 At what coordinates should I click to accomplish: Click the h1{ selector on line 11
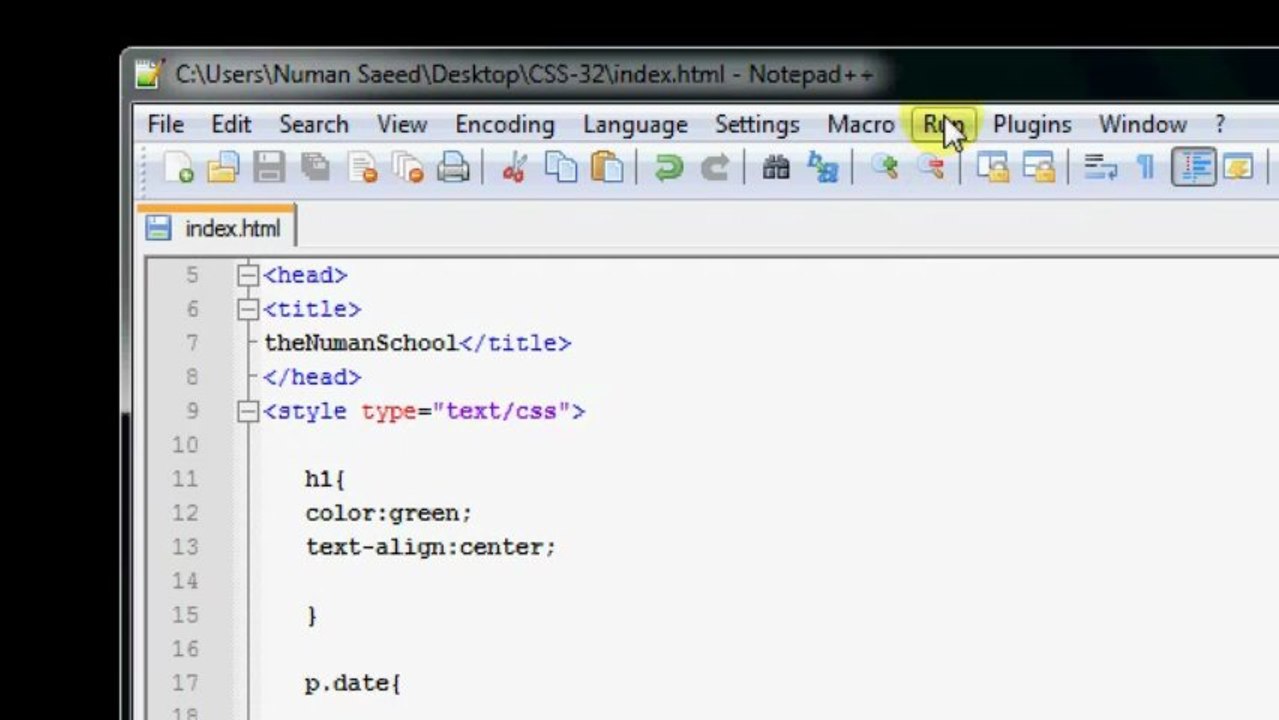click(x=325, y=479)
